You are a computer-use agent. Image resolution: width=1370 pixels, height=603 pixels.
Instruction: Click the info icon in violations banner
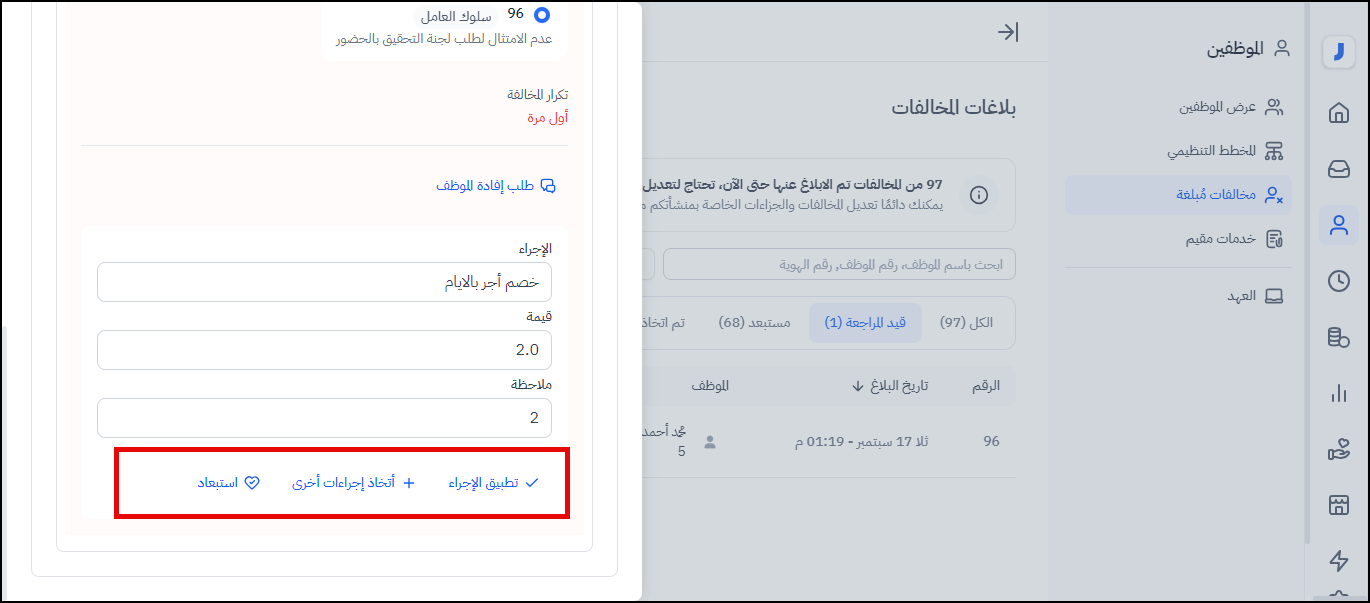[x=979, y=195]
